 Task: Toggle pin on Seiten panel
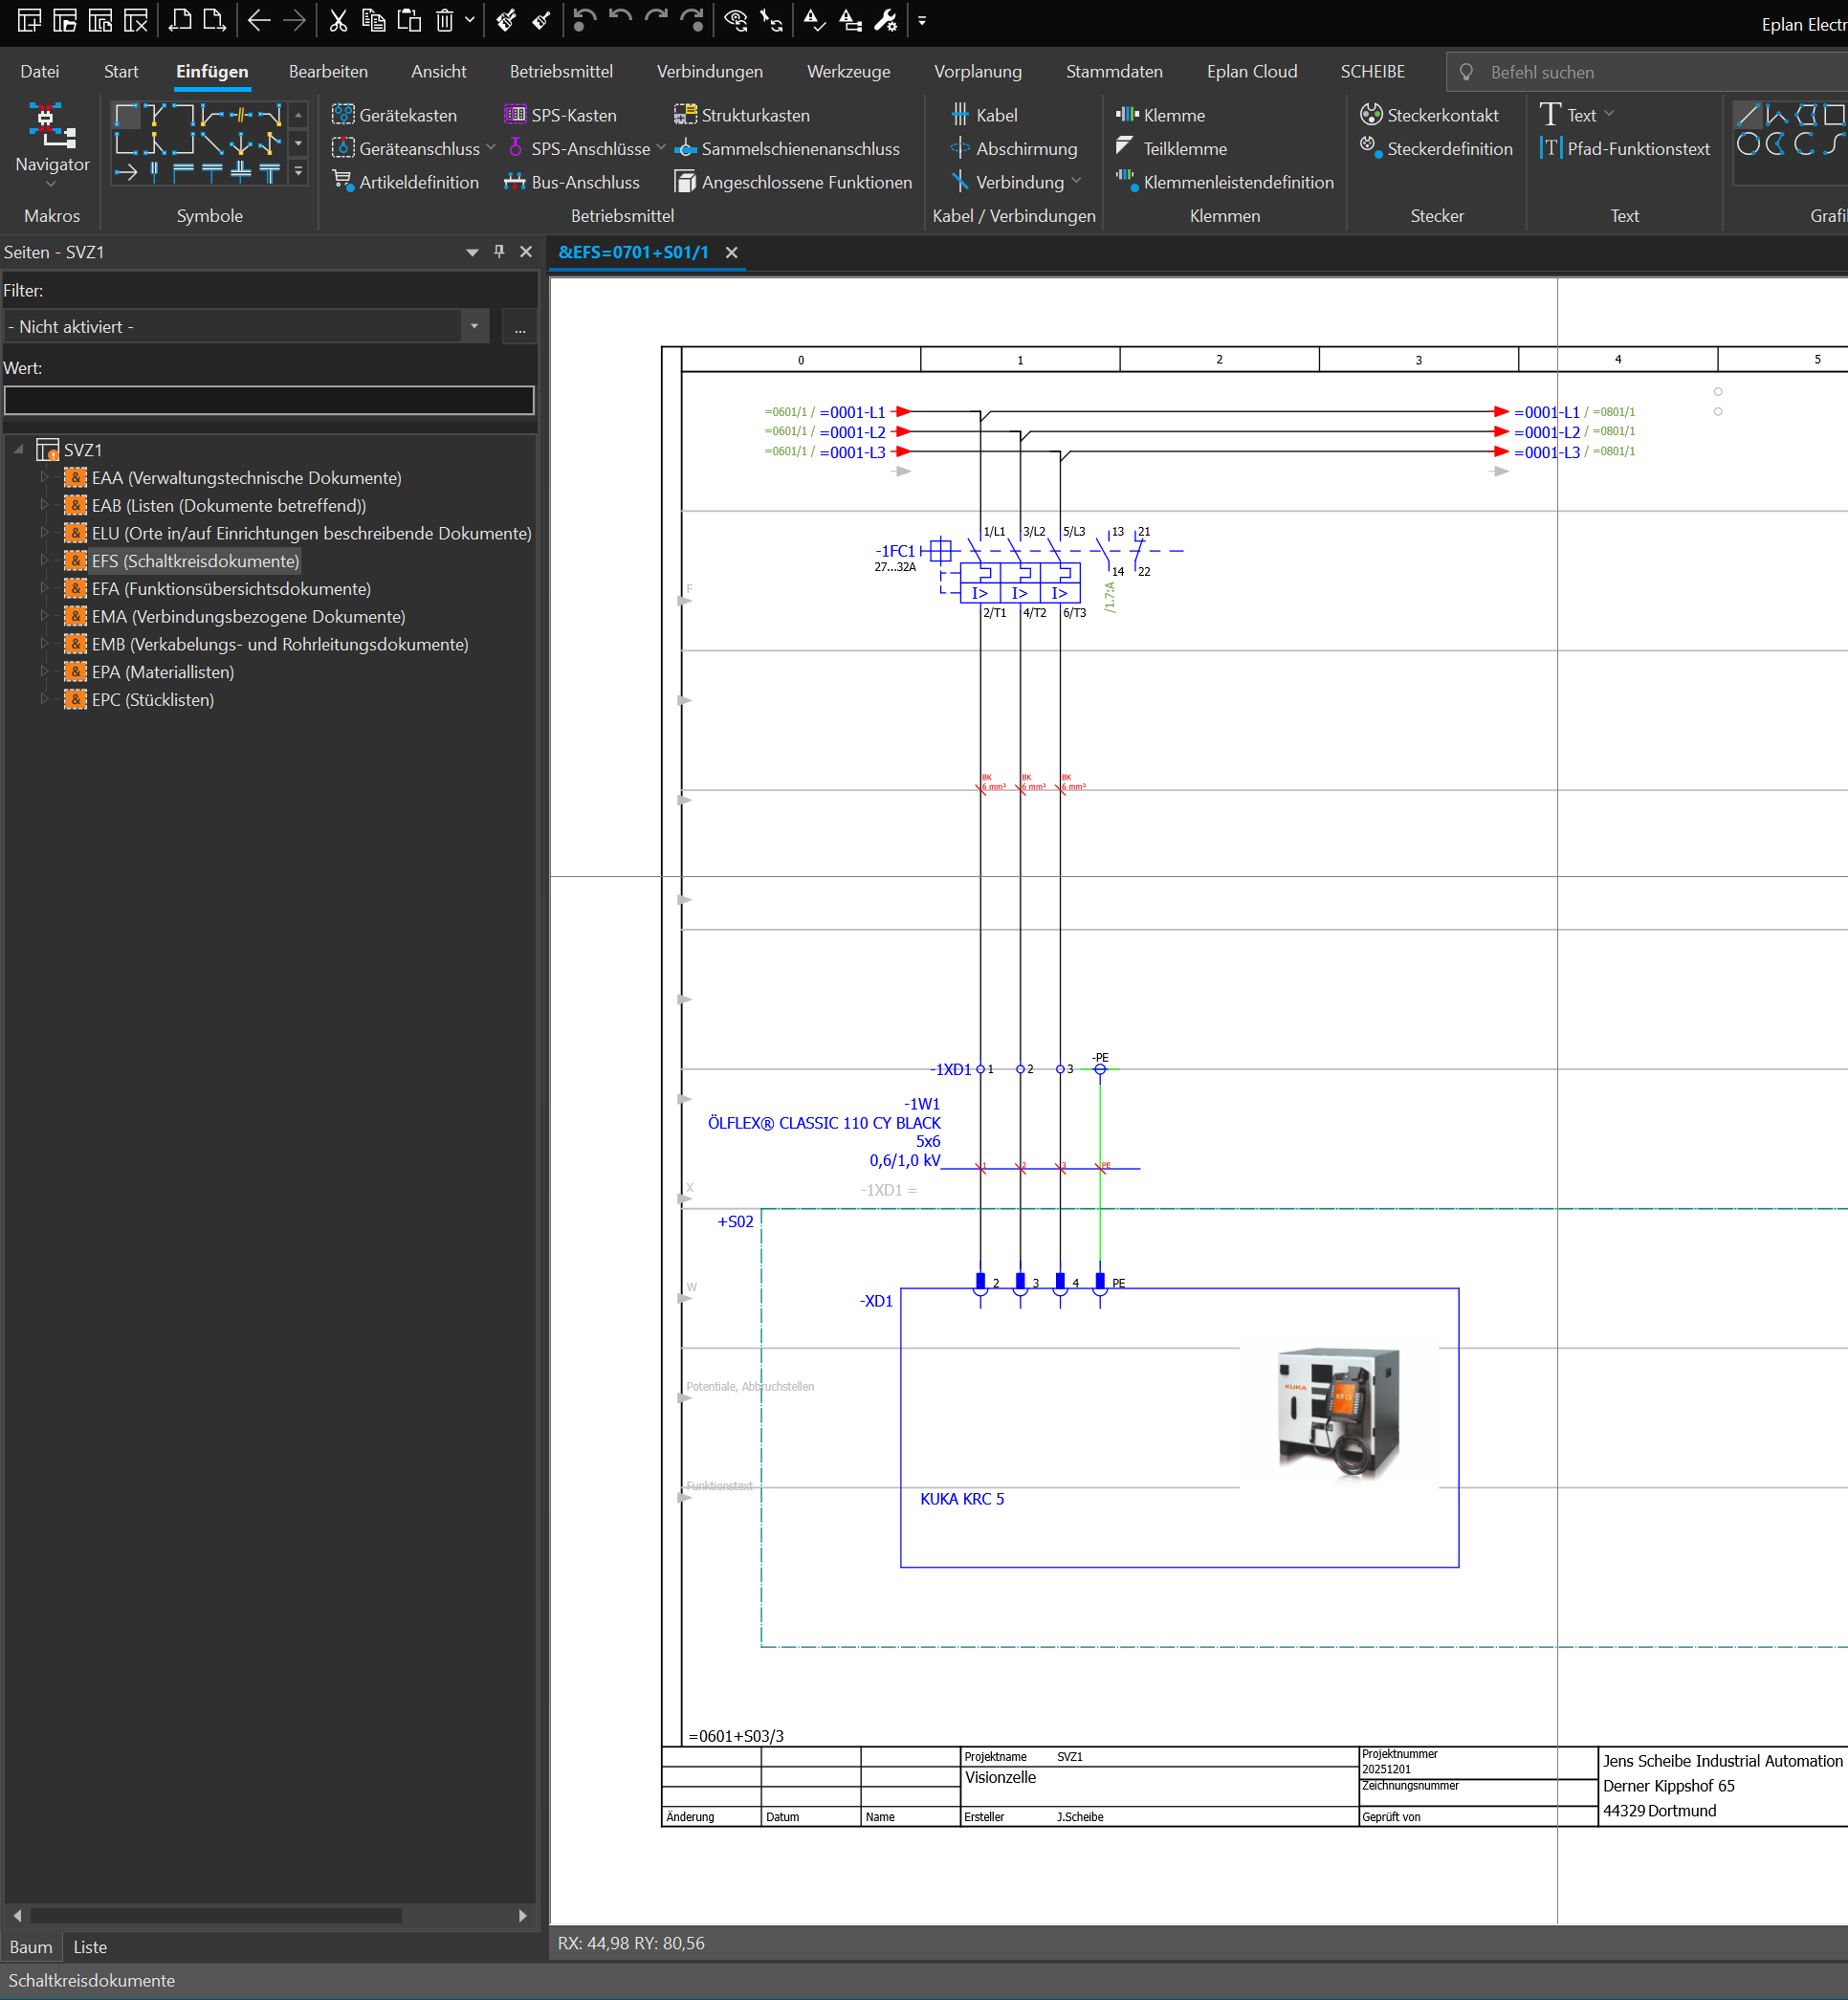pos(499,252)
